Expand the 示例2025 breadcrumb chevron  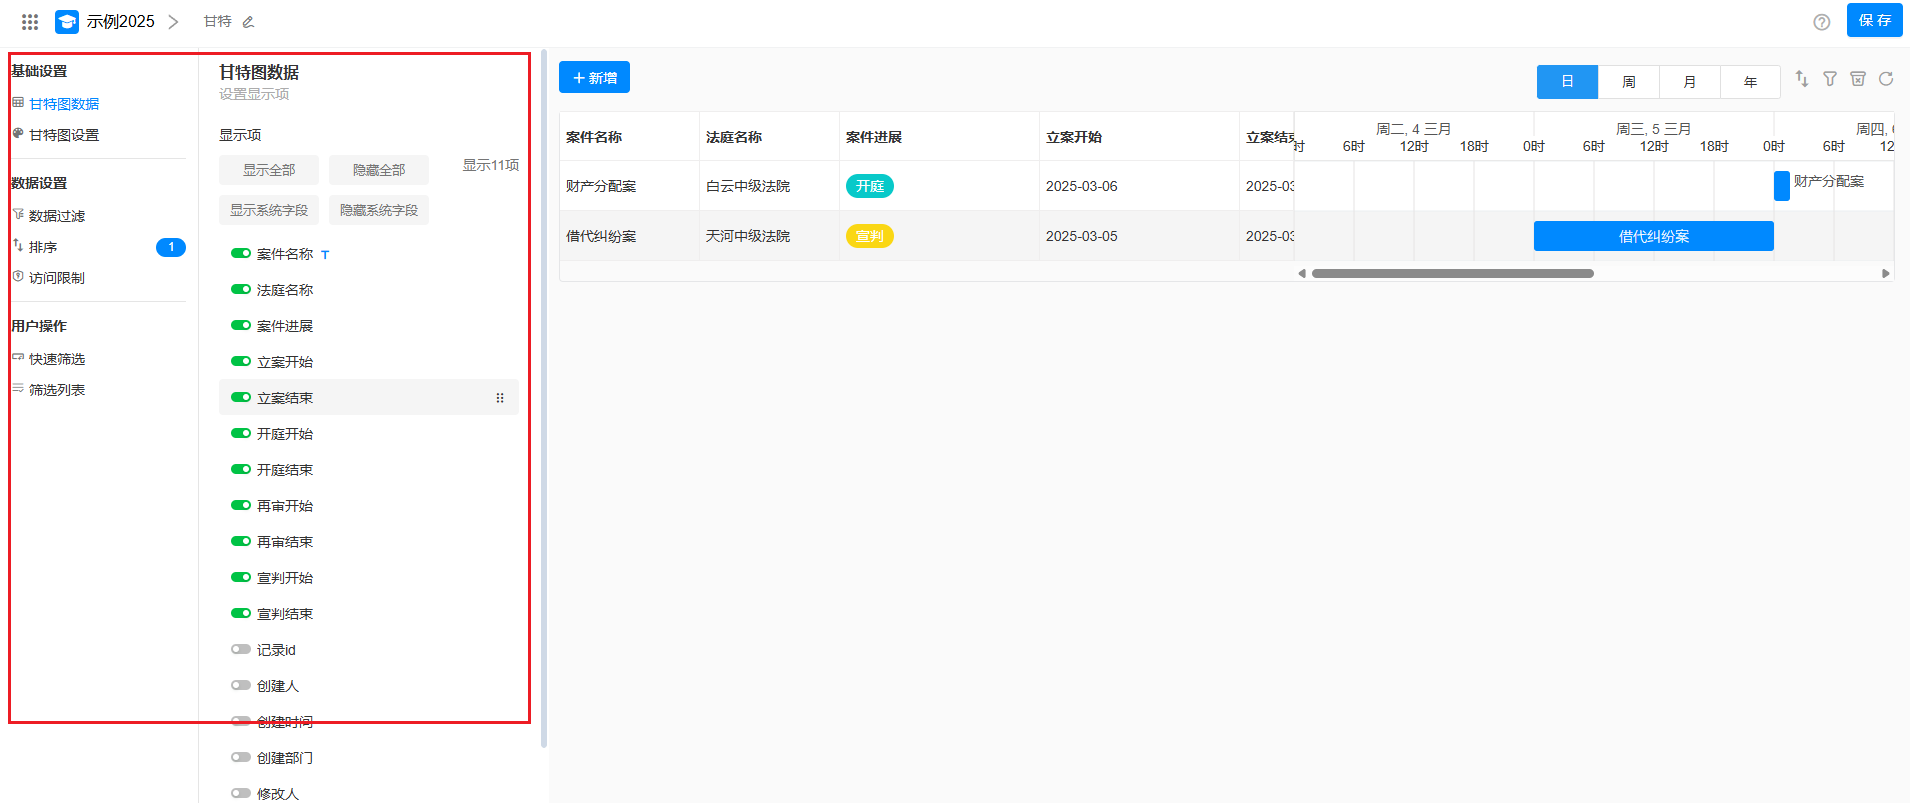point(173,22)
